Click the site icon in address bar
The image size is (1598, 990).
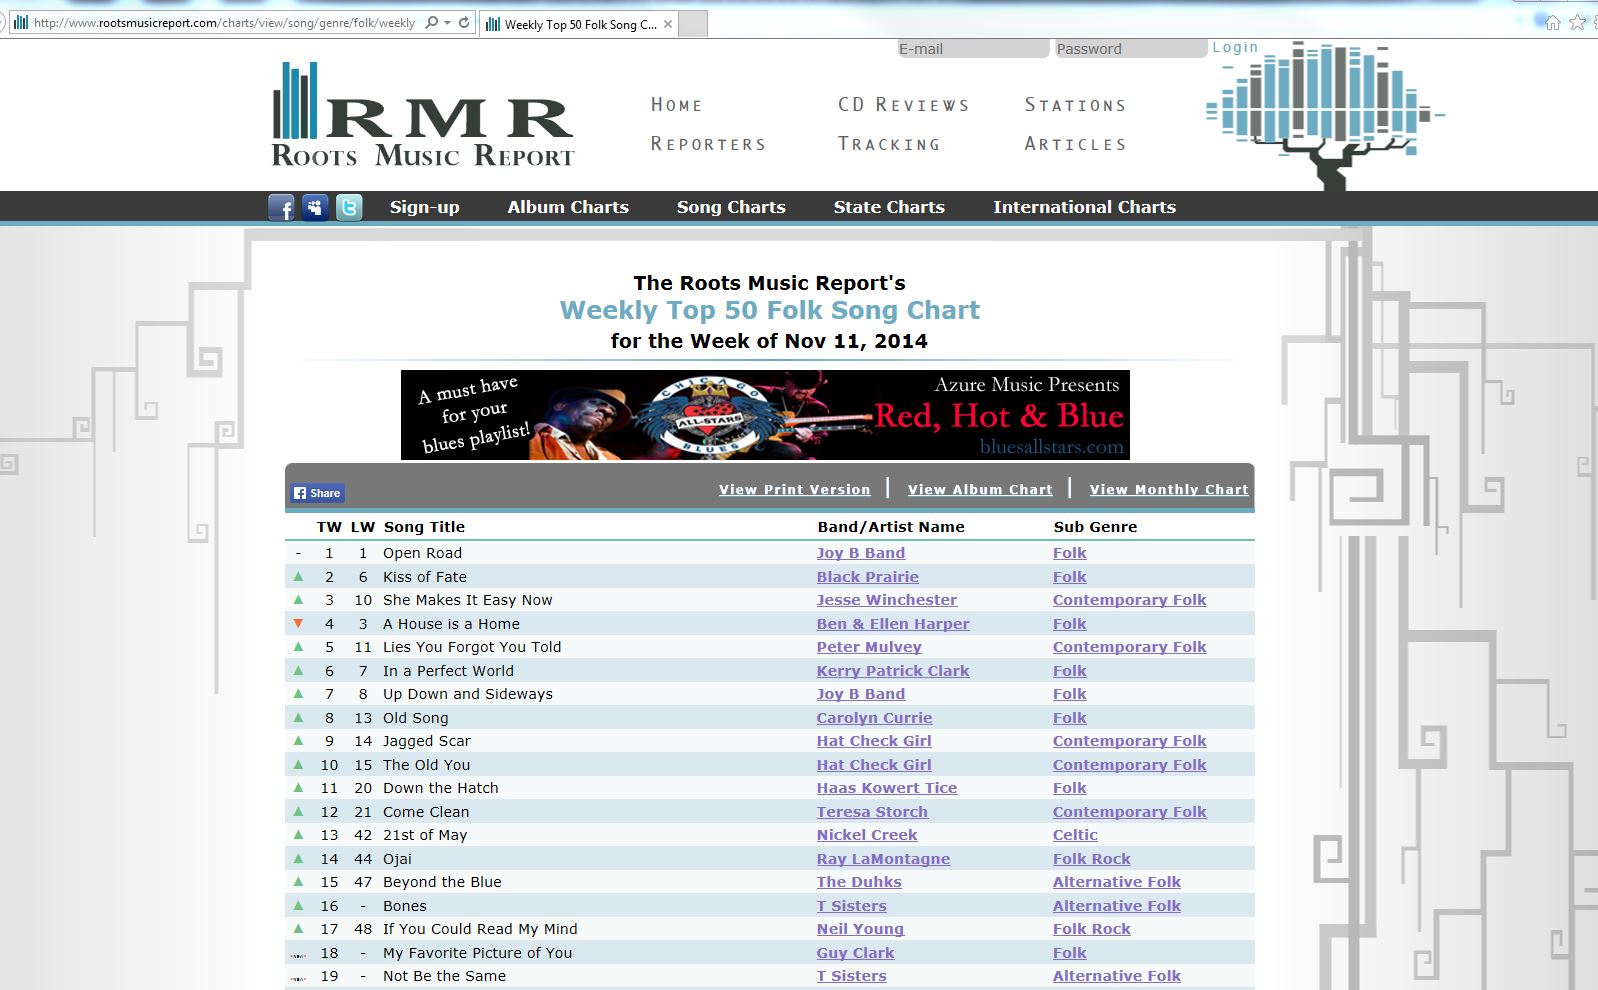coord(21,22)
